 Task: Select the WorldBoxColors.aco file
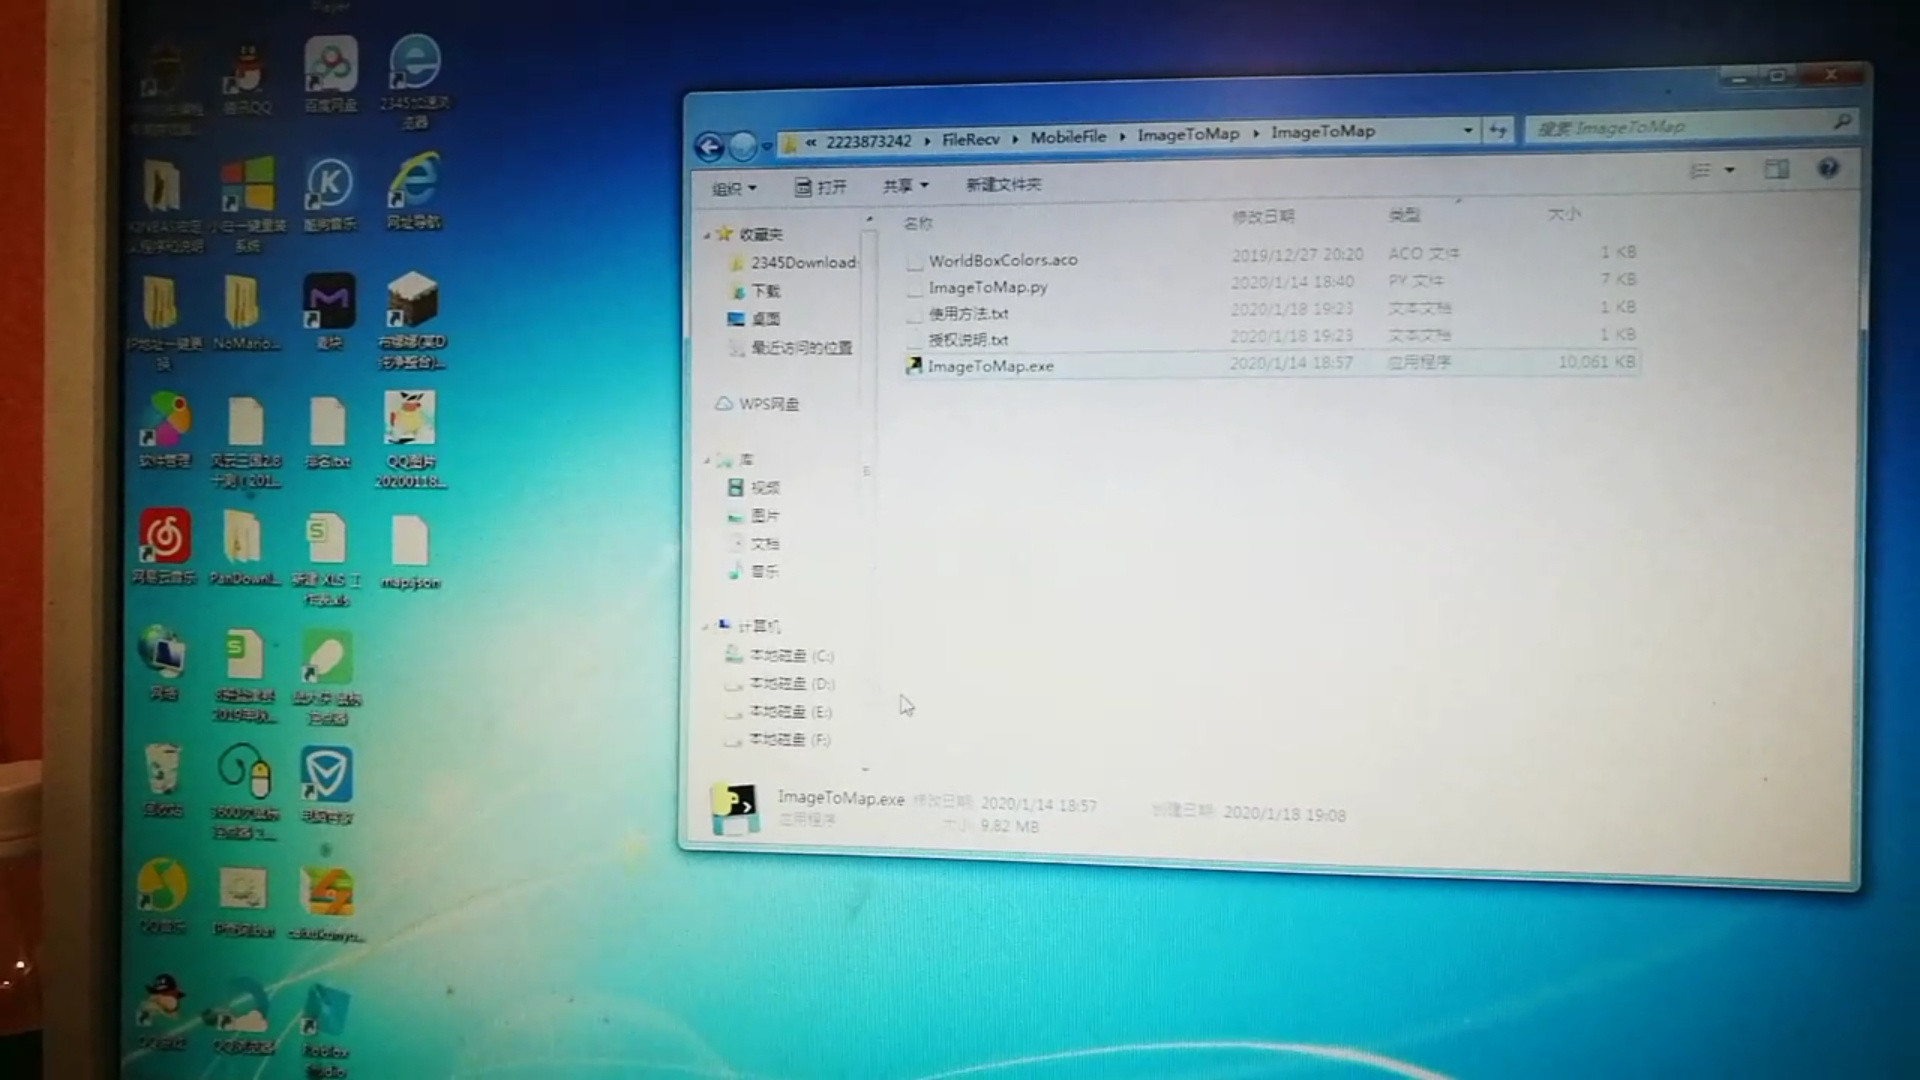(1002, 260)
